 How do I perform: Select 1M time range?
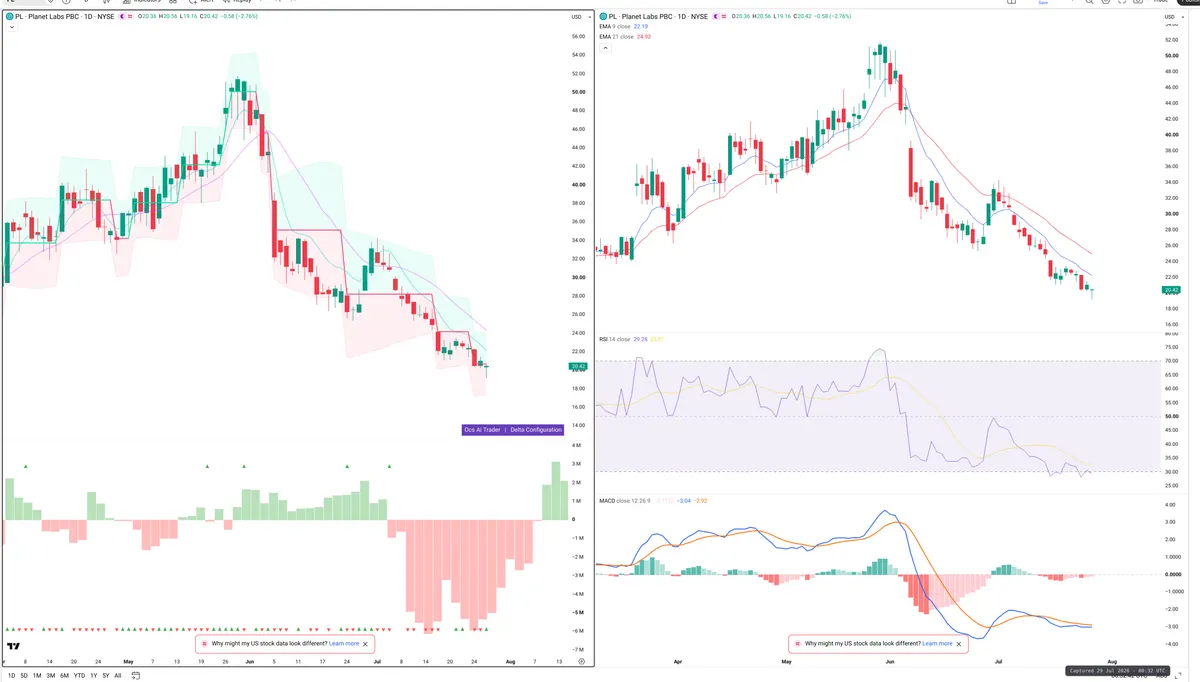tap(37, 676)
